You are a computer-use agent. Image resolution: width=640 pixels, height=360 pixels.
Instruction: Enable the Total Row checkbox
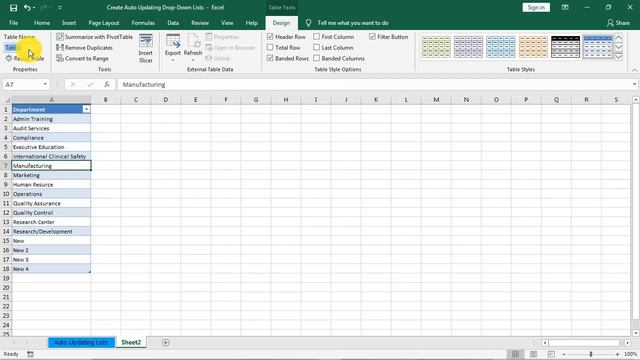point(270,47)
